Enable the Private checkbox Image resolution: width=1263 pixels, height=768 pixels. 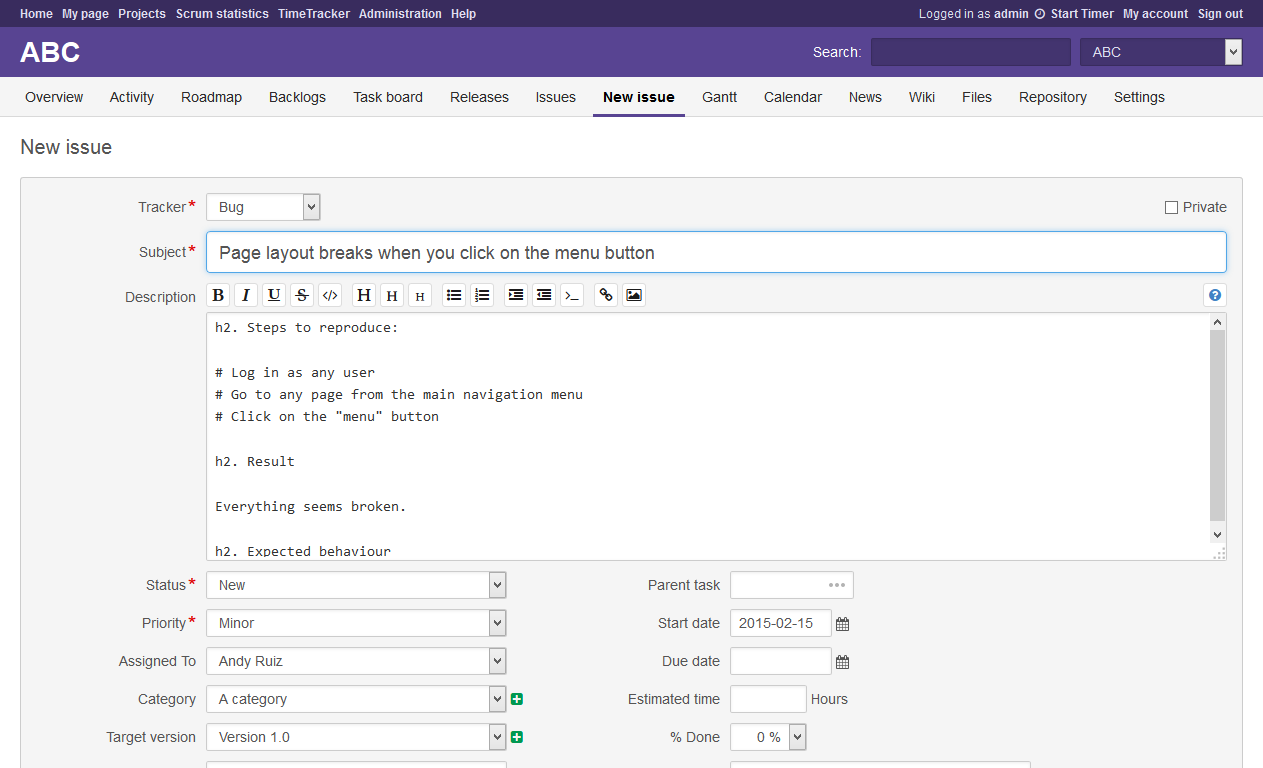tap(1171, 207)
